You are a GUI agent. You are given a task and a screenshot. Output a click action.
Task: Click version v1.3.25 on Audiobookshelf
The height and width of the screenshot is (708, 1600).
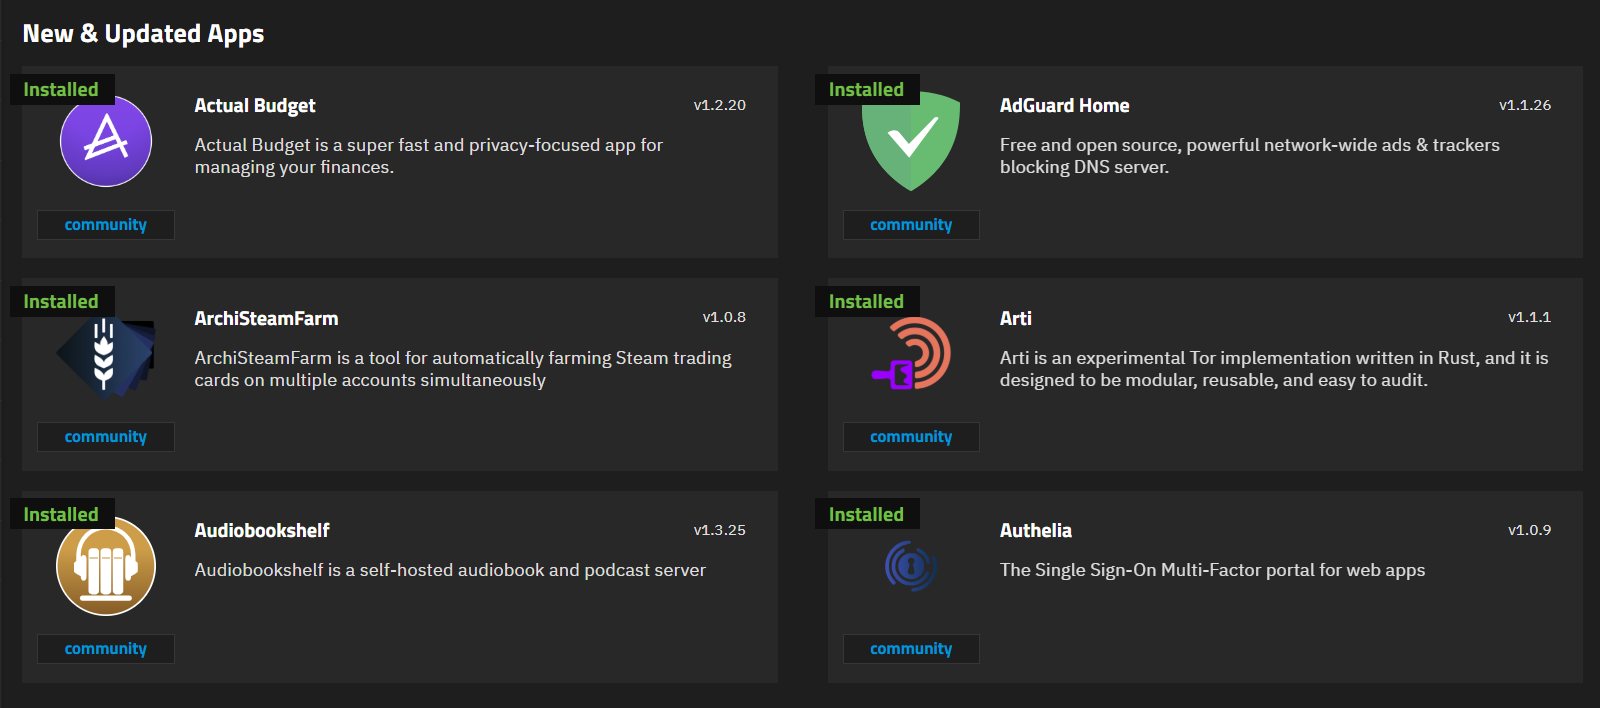click(720, 530)
